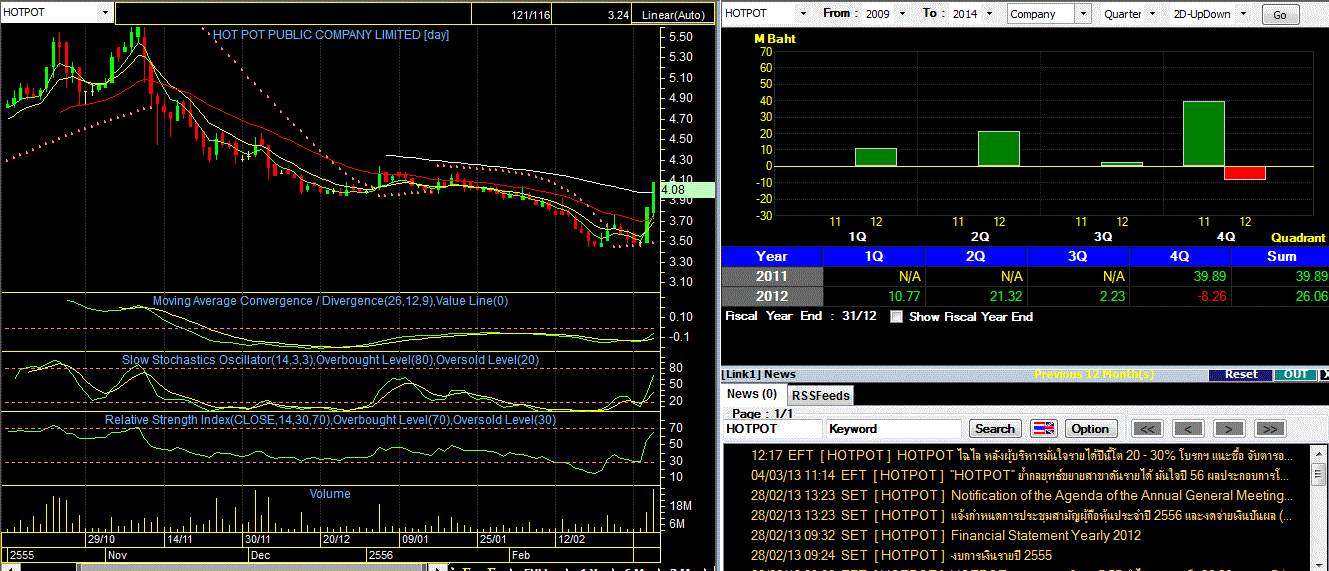Viewport: 1329px width, 571px height.
Task: Click the language flag icon
Action: click(x=1043, y=428)
